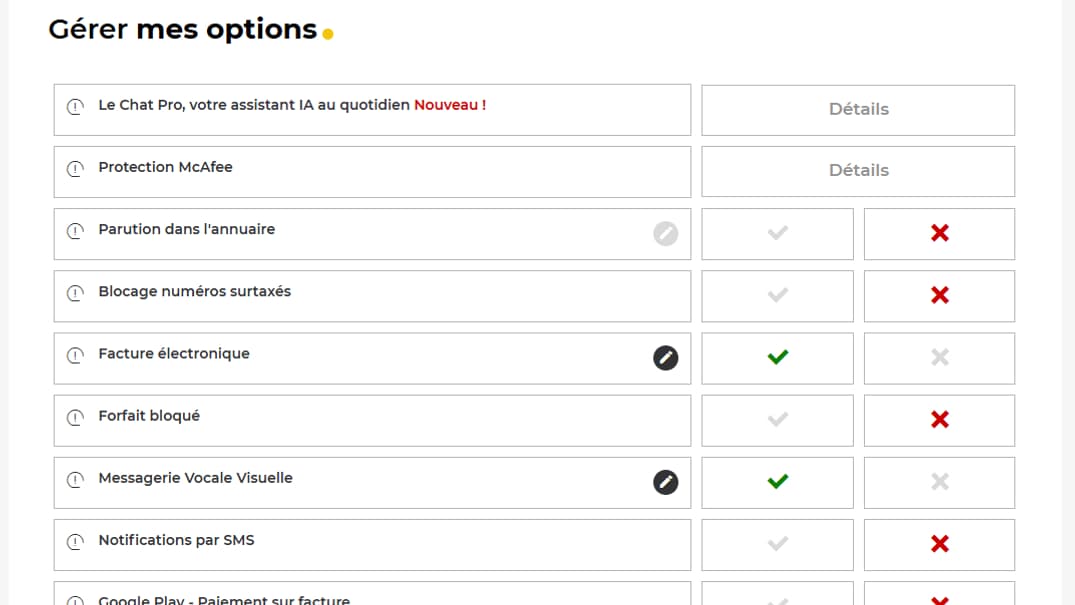Click info icon beside Le Chat Pro
1075x605 pixels.
pyautogui.click(x=75, y=107)
